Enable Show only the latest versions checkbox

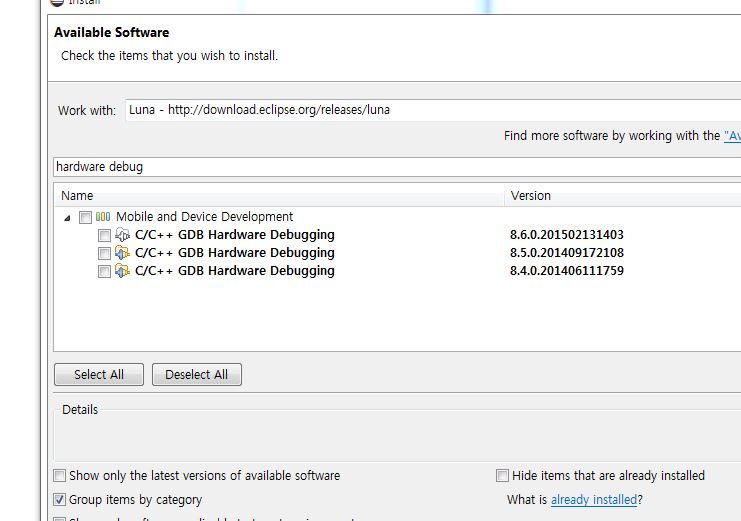pyautogui.click(x=60, y=475)
